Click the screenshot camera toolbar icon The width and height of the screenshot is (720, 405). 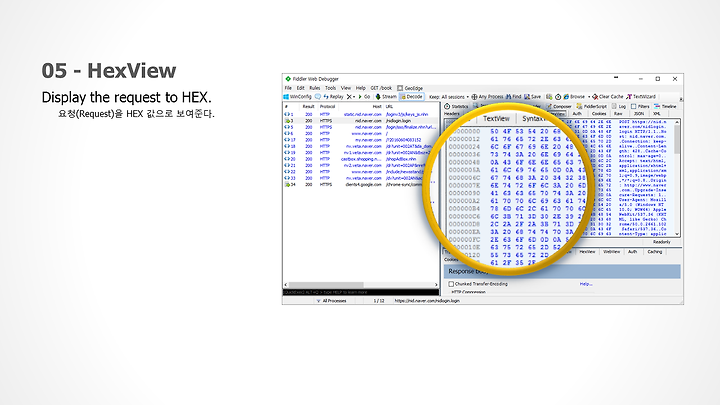pos(549,97)
